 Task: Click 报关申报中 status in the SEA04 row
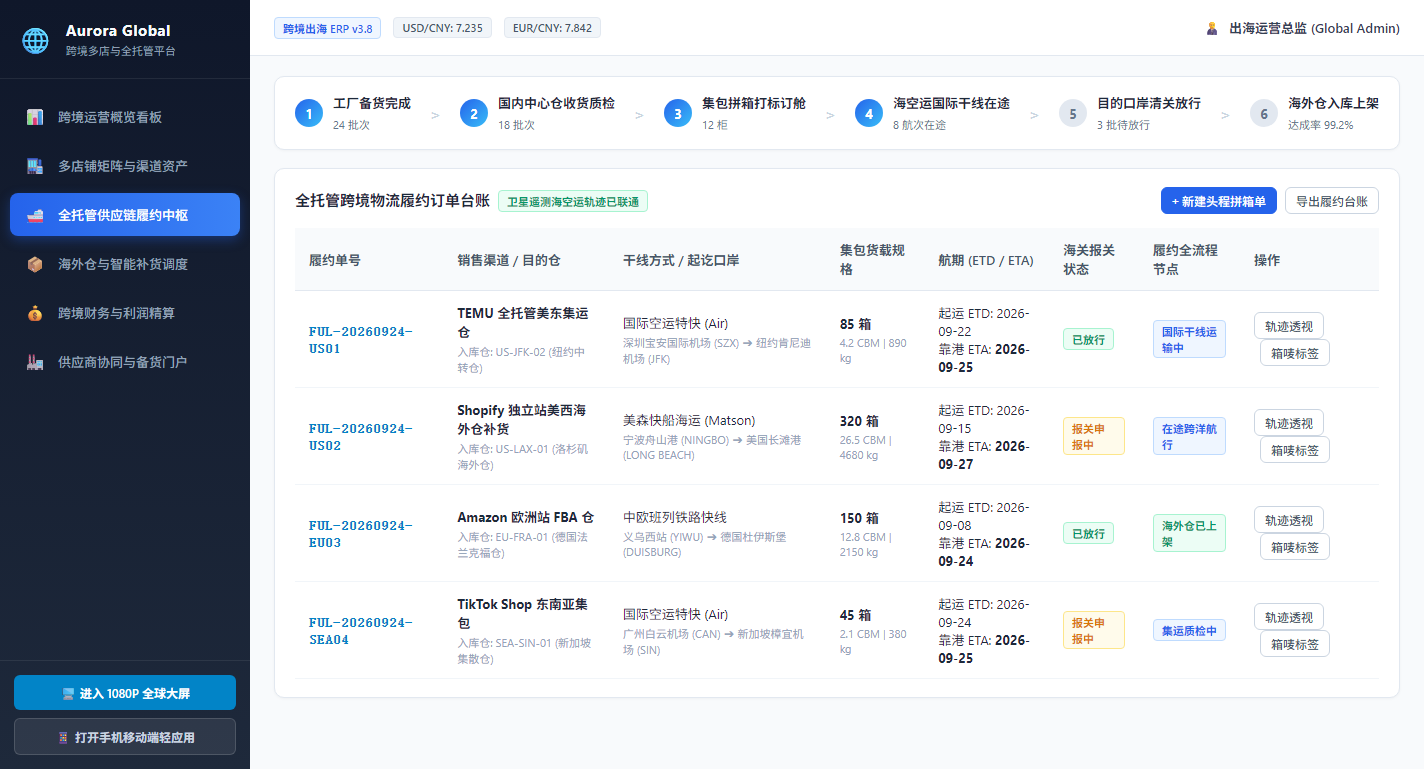pyautogui.click(x=1094, y=630)
